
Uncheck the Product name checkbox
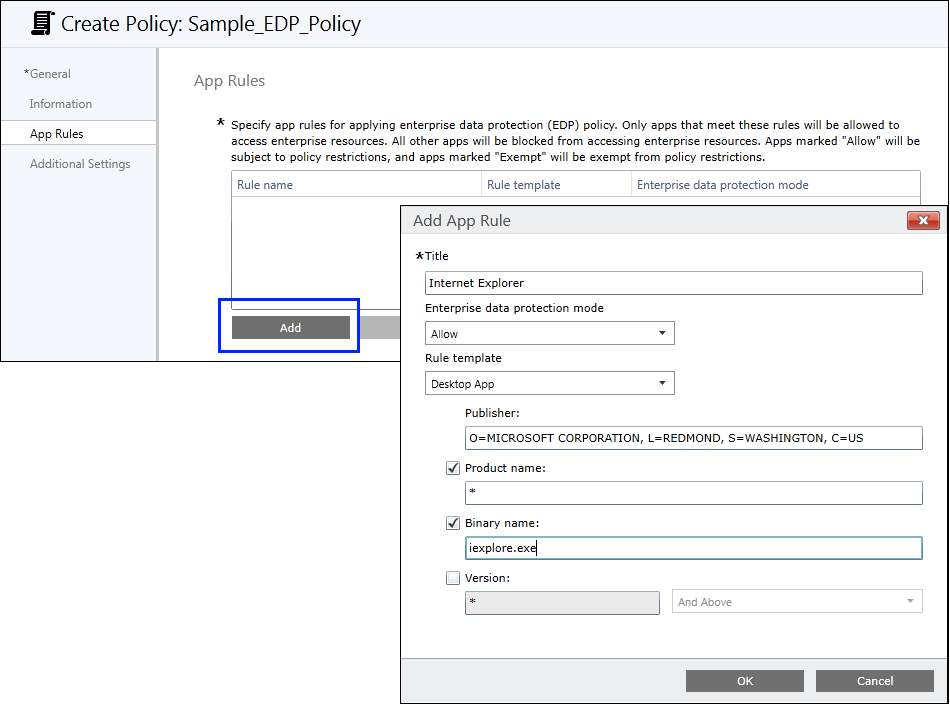[x=453, y=468]
